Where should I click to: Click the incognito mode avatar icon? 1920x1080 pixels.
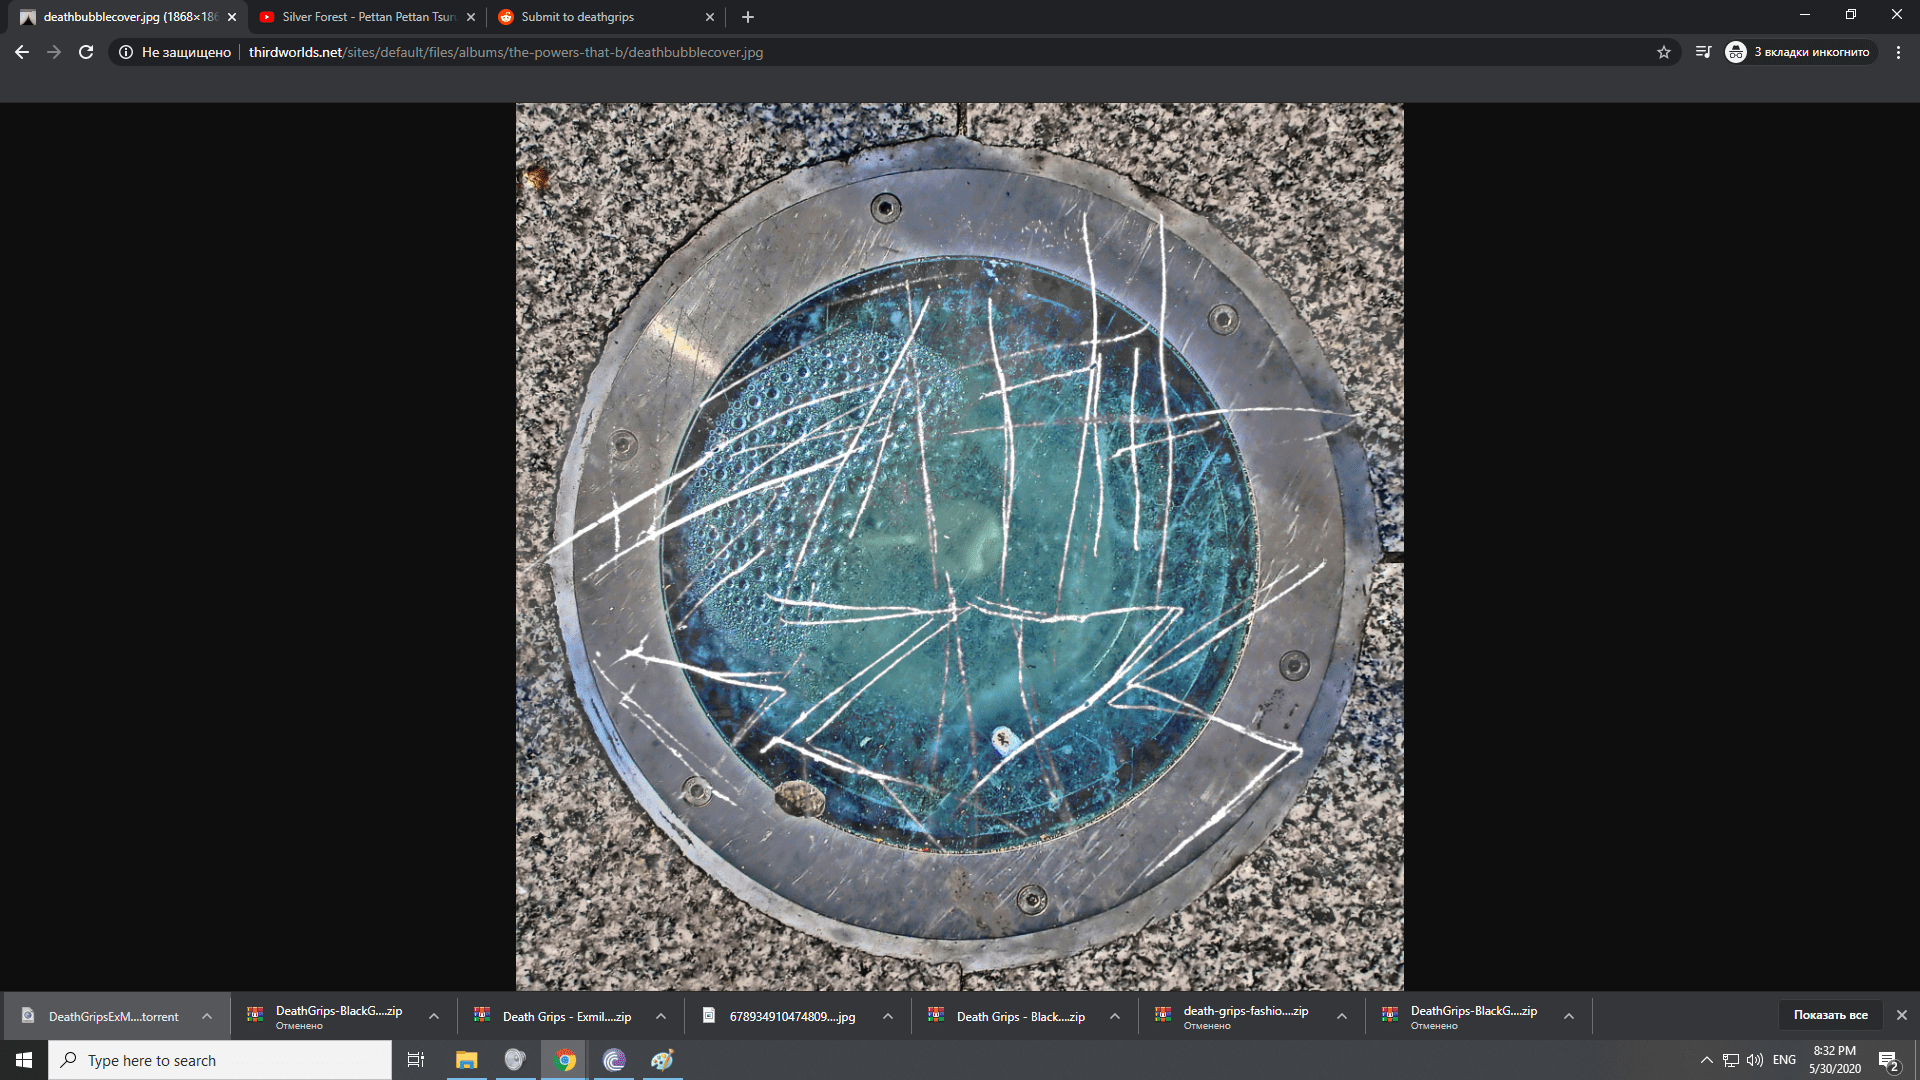[1735, 52]
